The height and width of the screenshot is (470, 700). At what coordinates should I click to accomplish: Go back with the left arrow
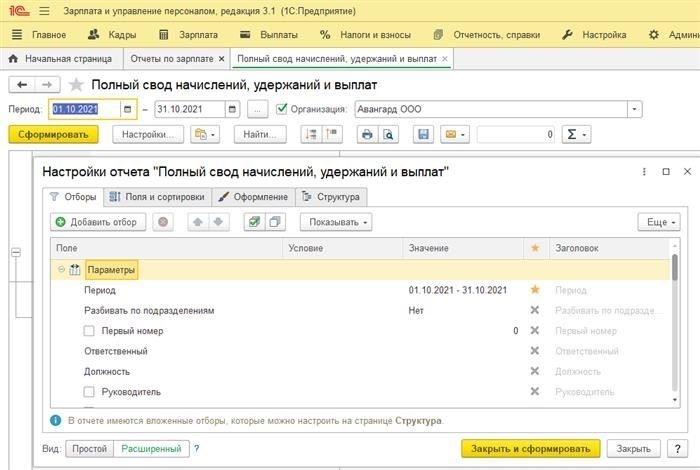pos(22,84)
